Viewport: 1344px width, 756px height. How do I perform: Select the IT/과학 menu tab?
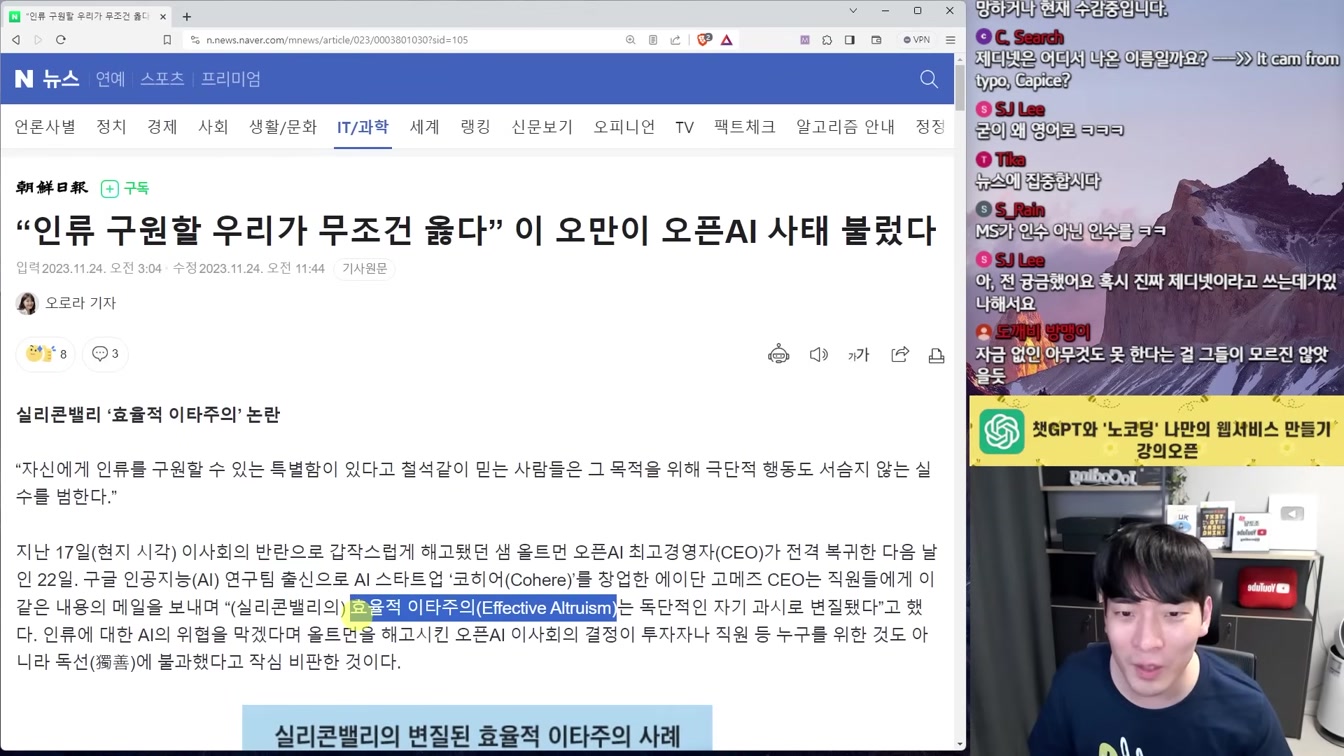pyautogui.click(x=363, y=127)
